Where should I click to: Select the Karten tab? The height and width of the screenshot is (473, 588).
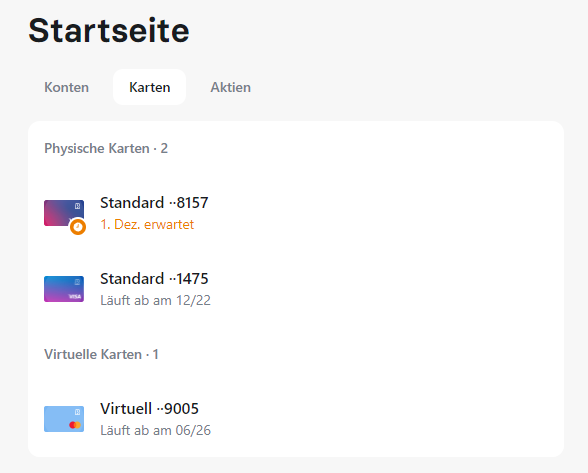(150, 87)
